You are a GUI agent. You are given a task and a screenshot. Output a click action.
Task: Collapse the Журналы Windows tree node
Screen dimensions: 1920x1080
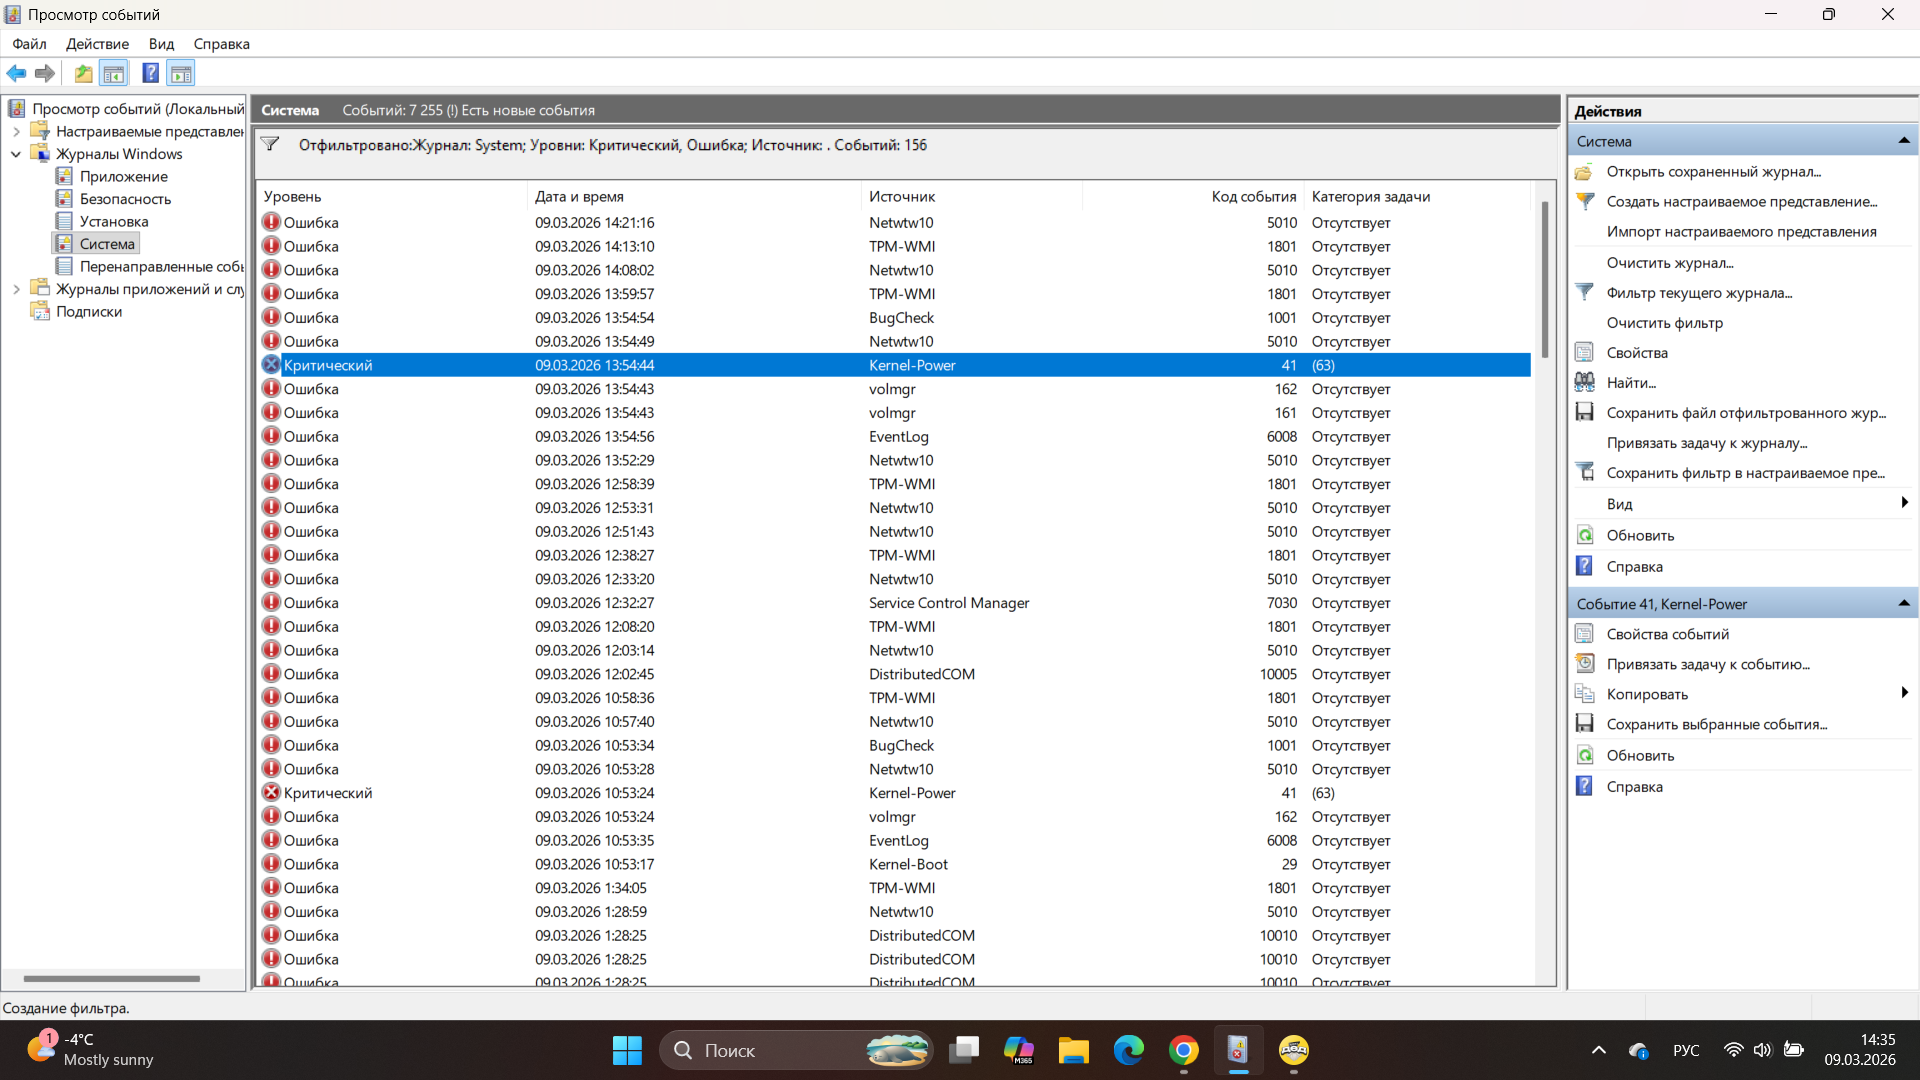point(16,154)
